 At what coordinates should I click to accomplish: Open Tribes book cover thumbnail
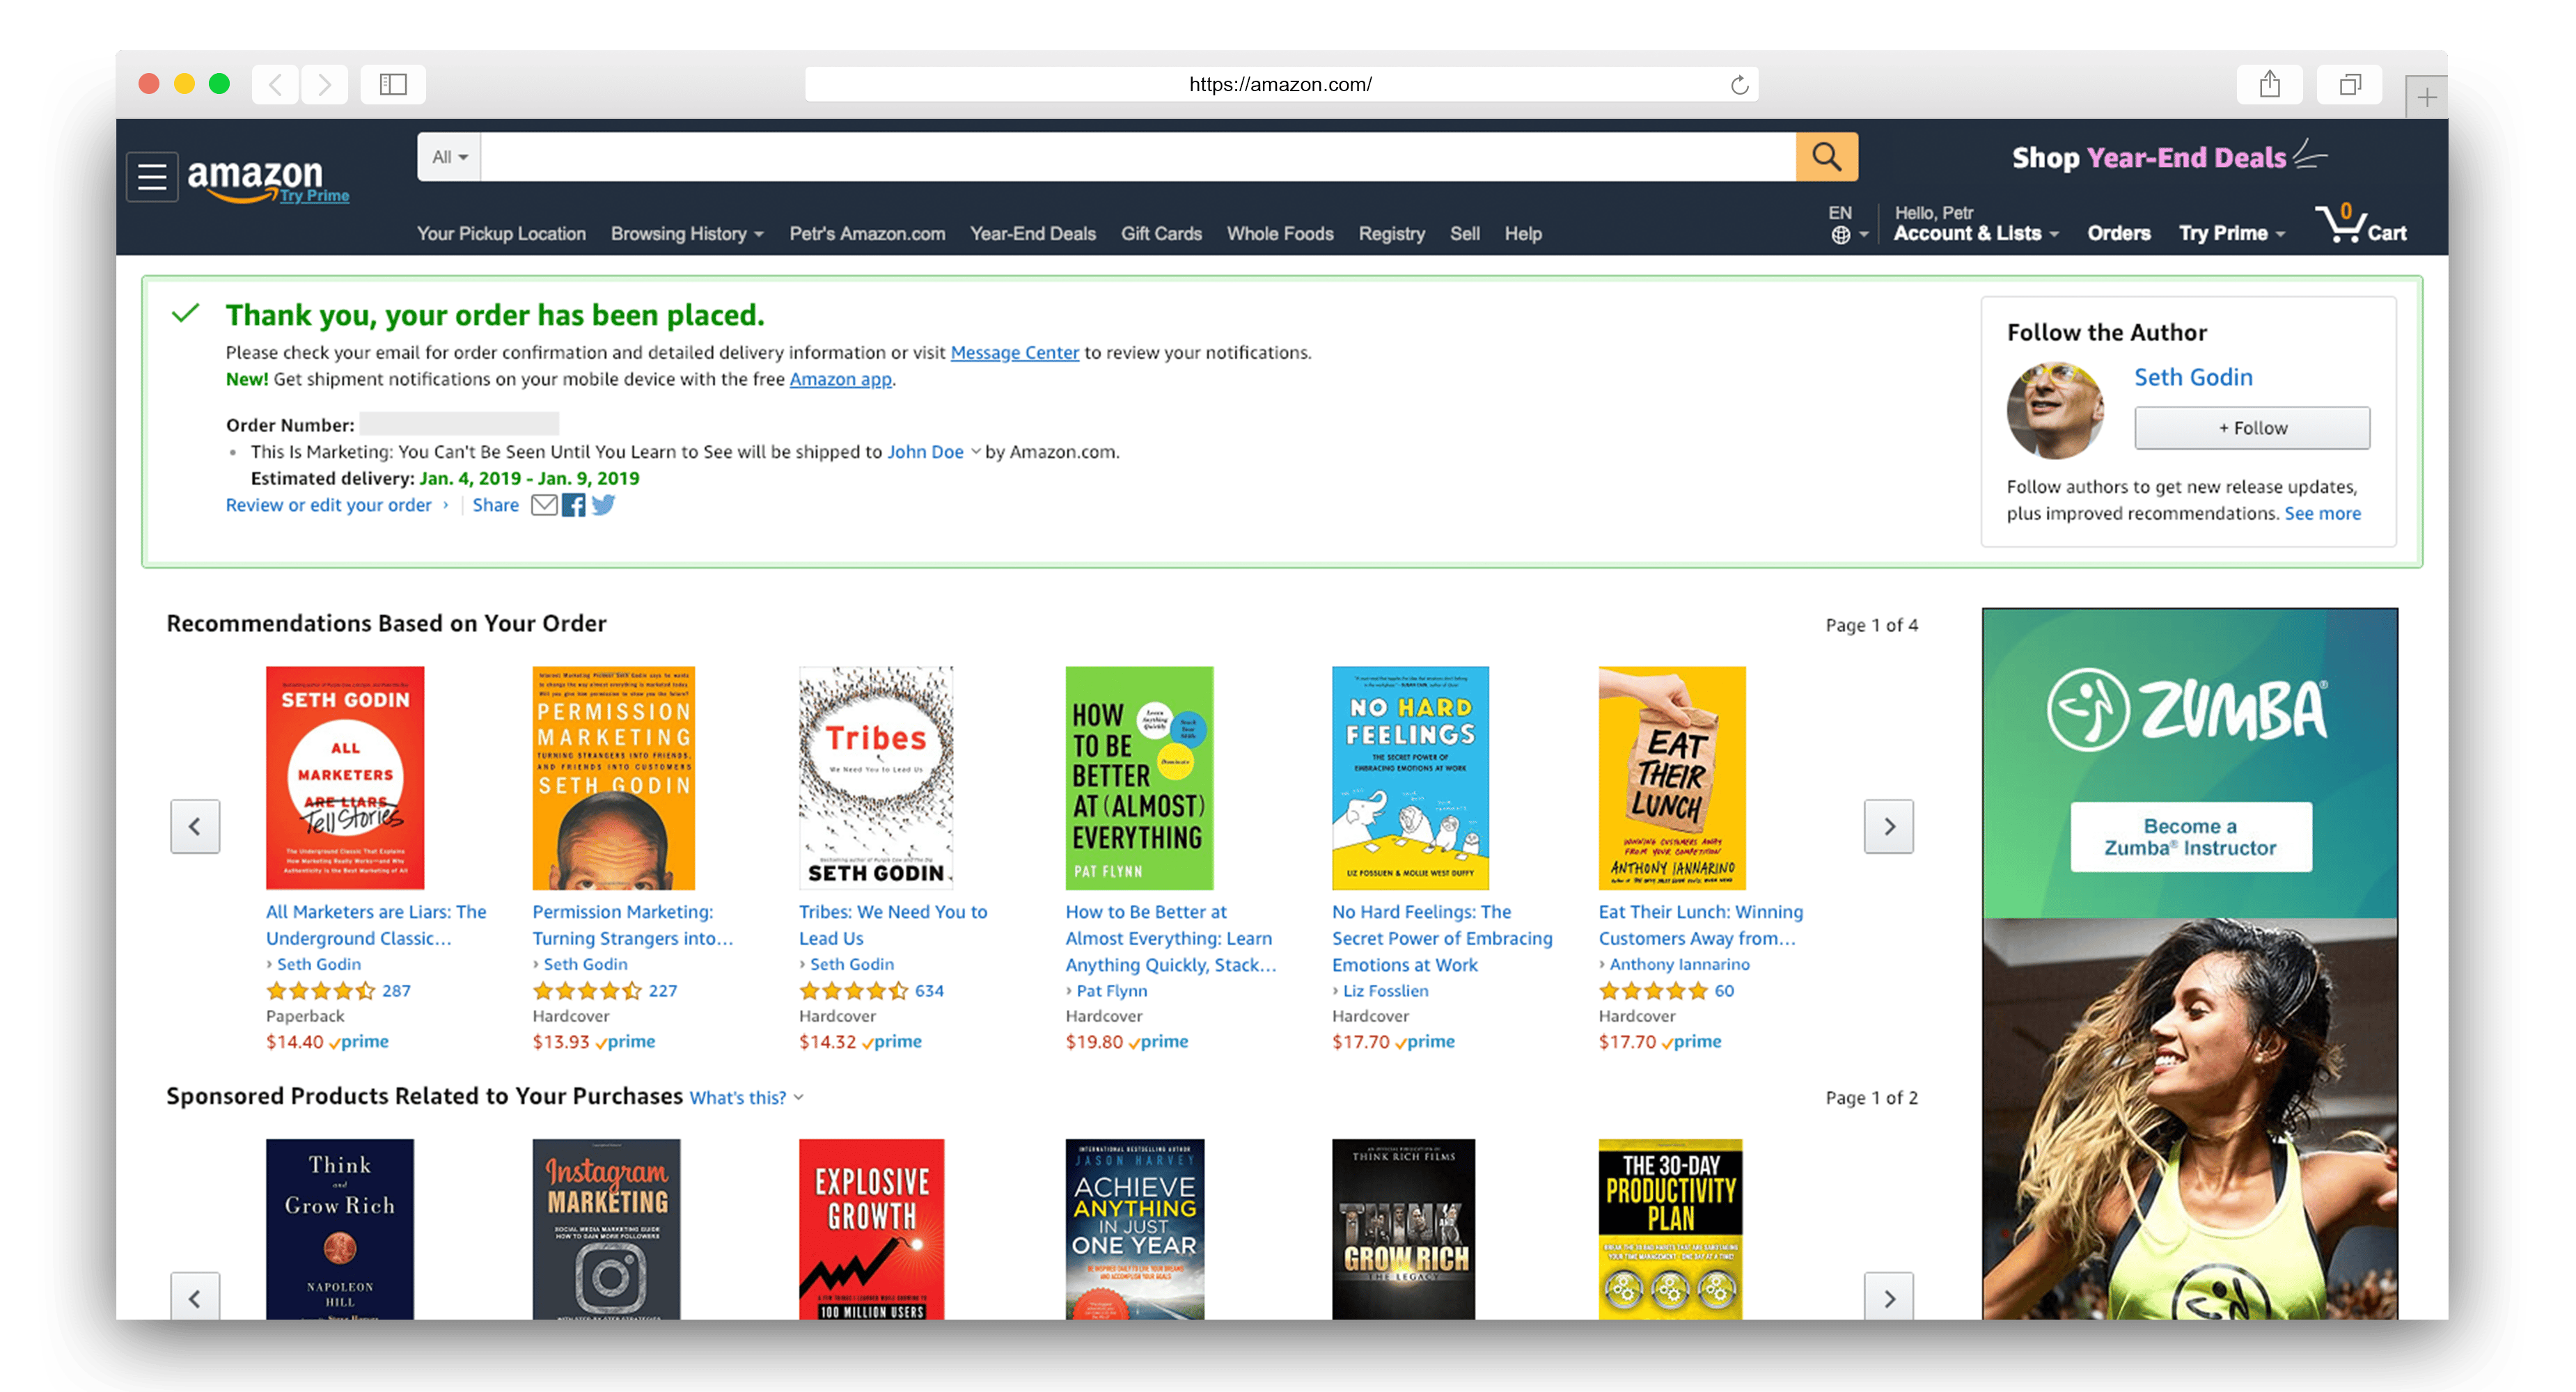click(876, 778)
